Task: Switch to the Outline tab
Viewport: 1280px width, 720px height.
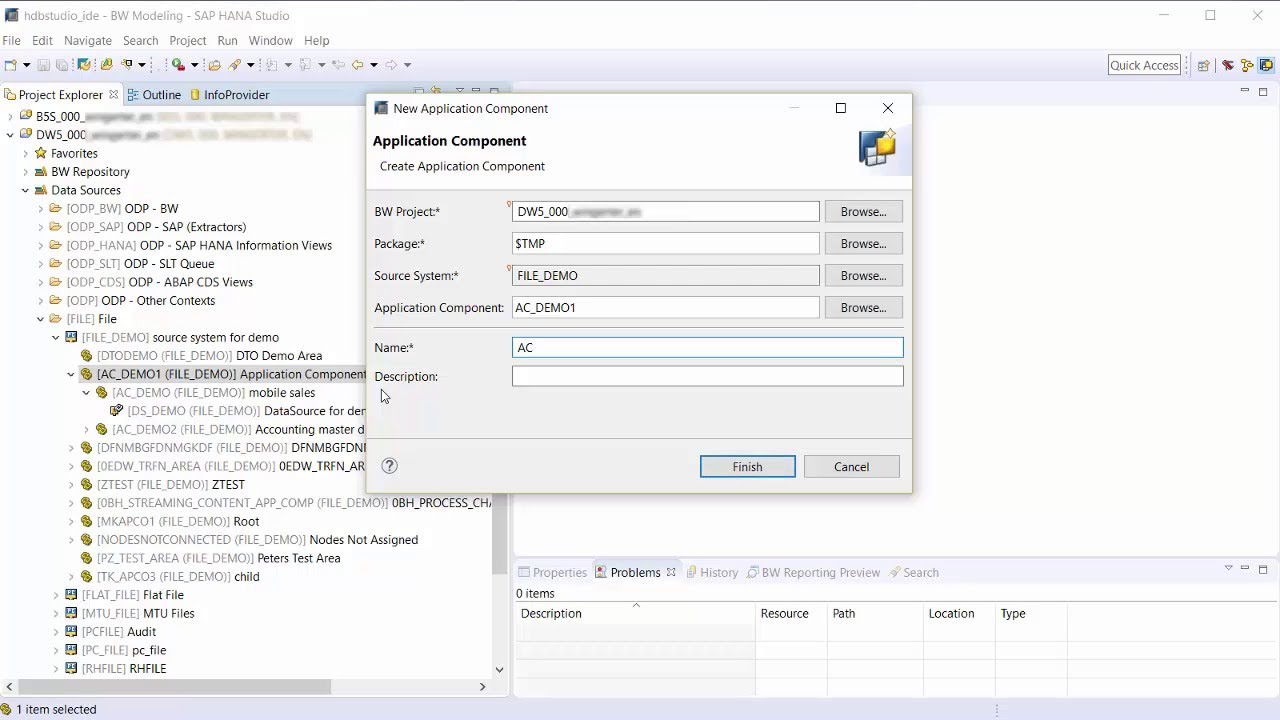Action: (154, 95)
